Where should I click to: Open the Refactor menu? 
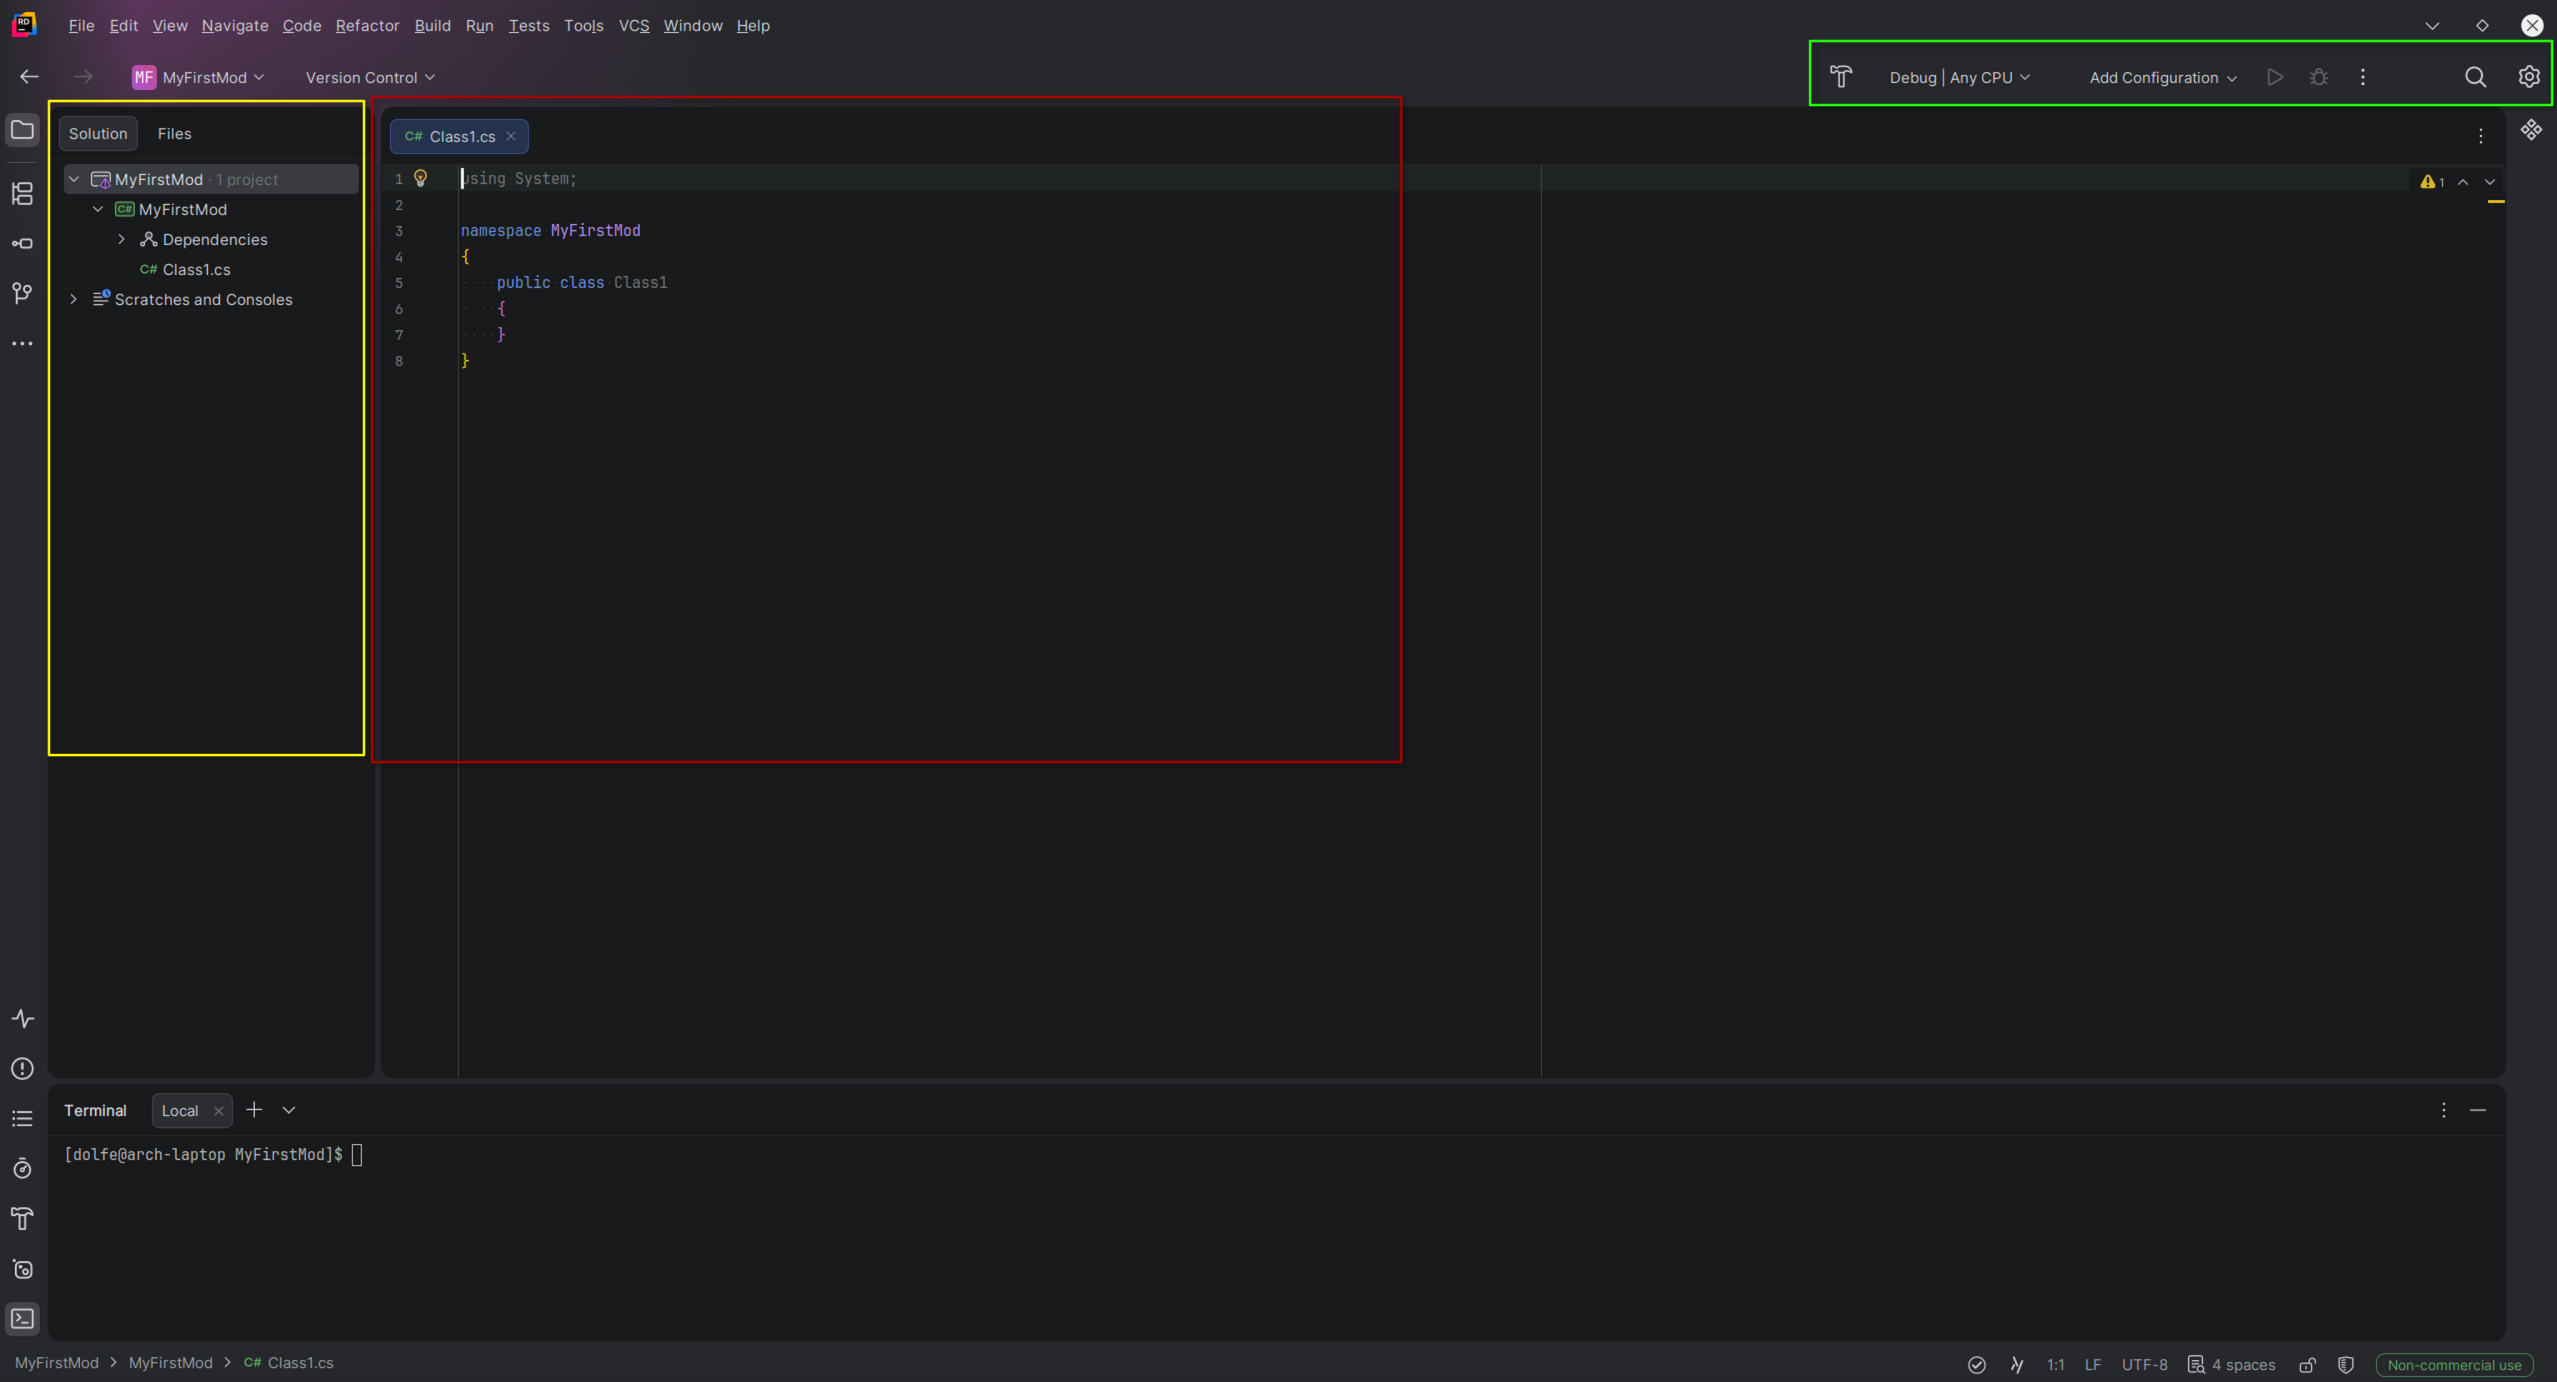pyautogui.click(x=367, y=26)
